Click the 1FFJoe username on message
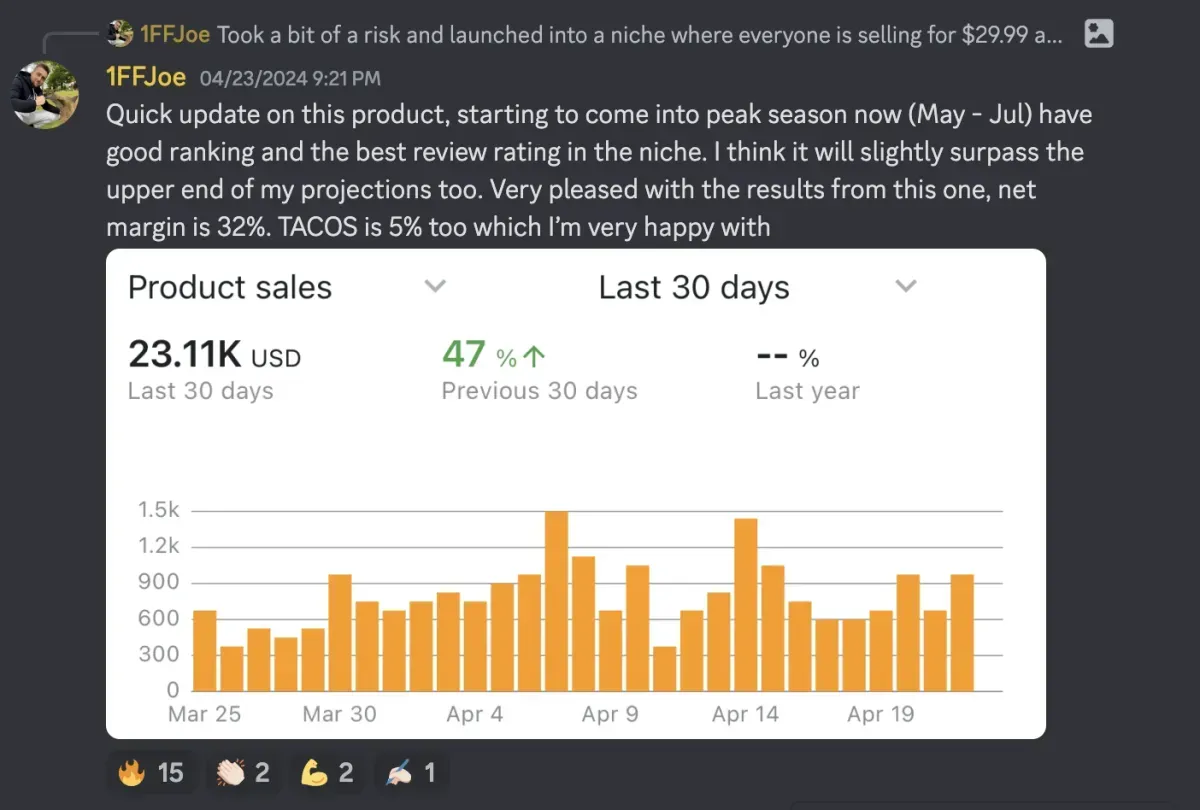 [x=146, y=77]
